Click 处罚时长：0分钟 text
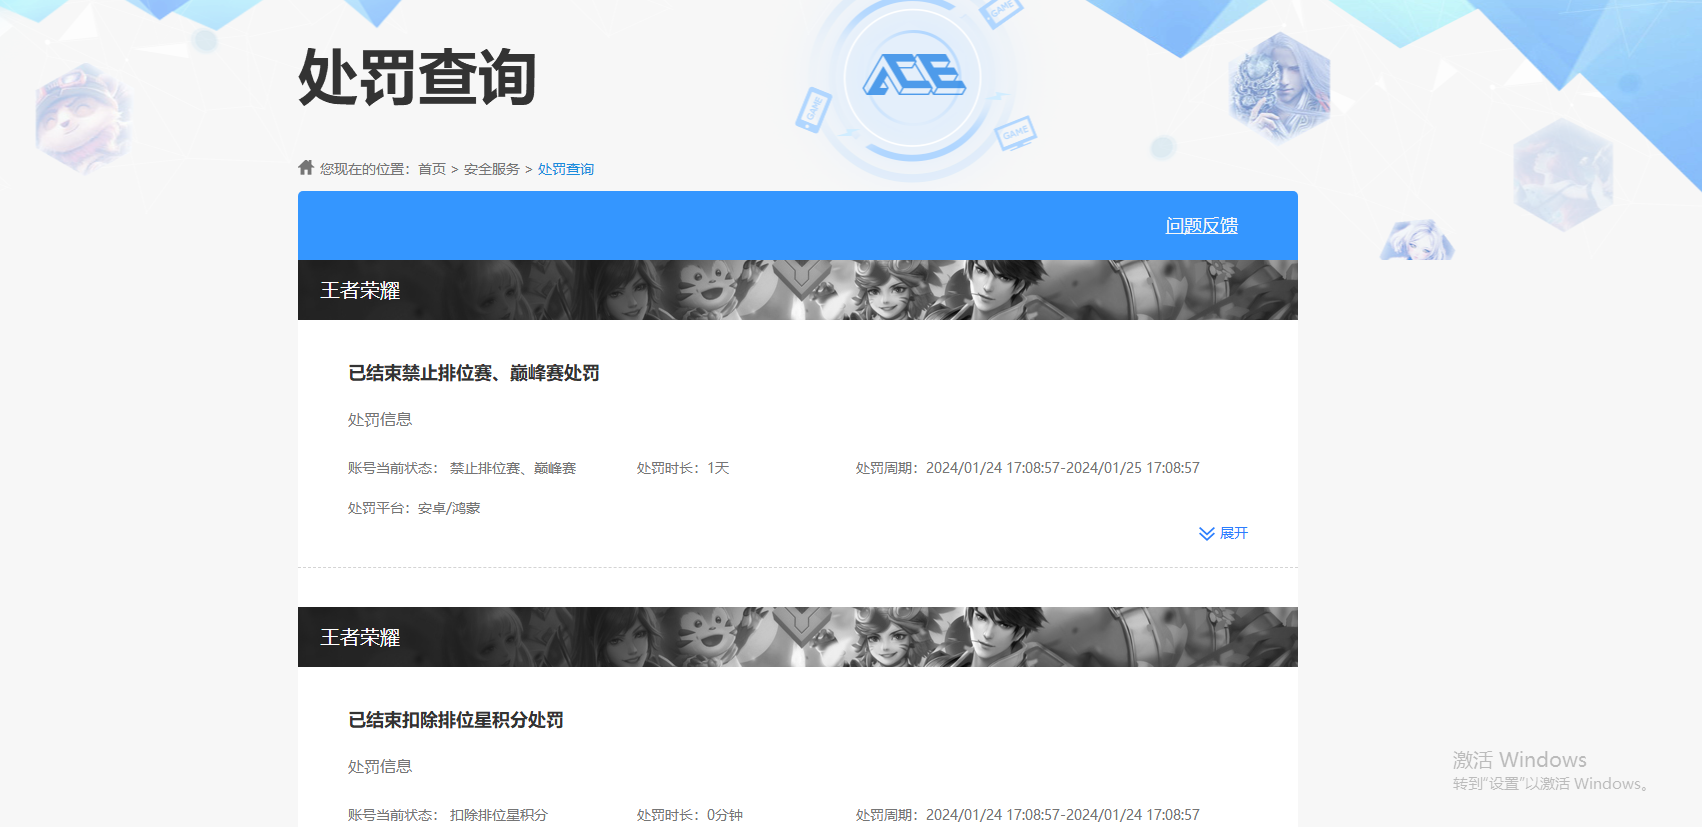The image size is (1702, 827). [690, 815]
